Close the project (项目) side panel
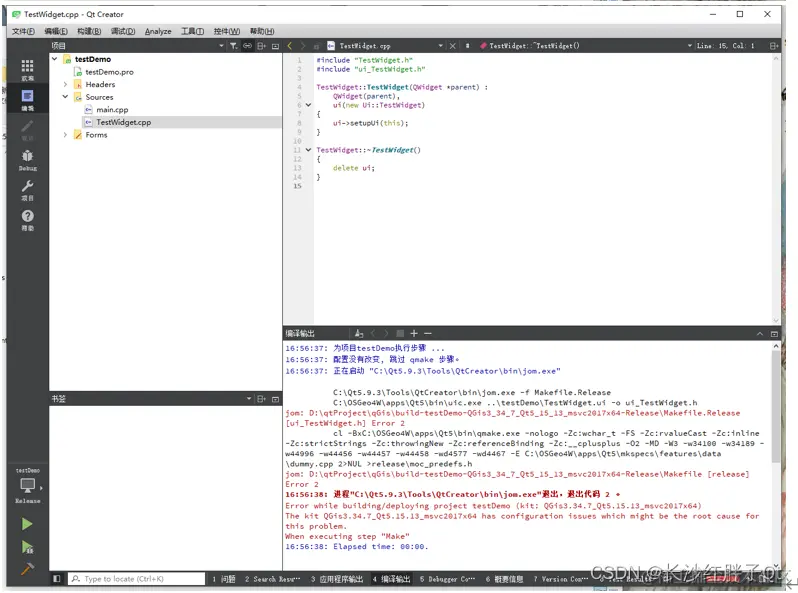The height and width of the screenshot is (593, 798). [x=275, y=46]
